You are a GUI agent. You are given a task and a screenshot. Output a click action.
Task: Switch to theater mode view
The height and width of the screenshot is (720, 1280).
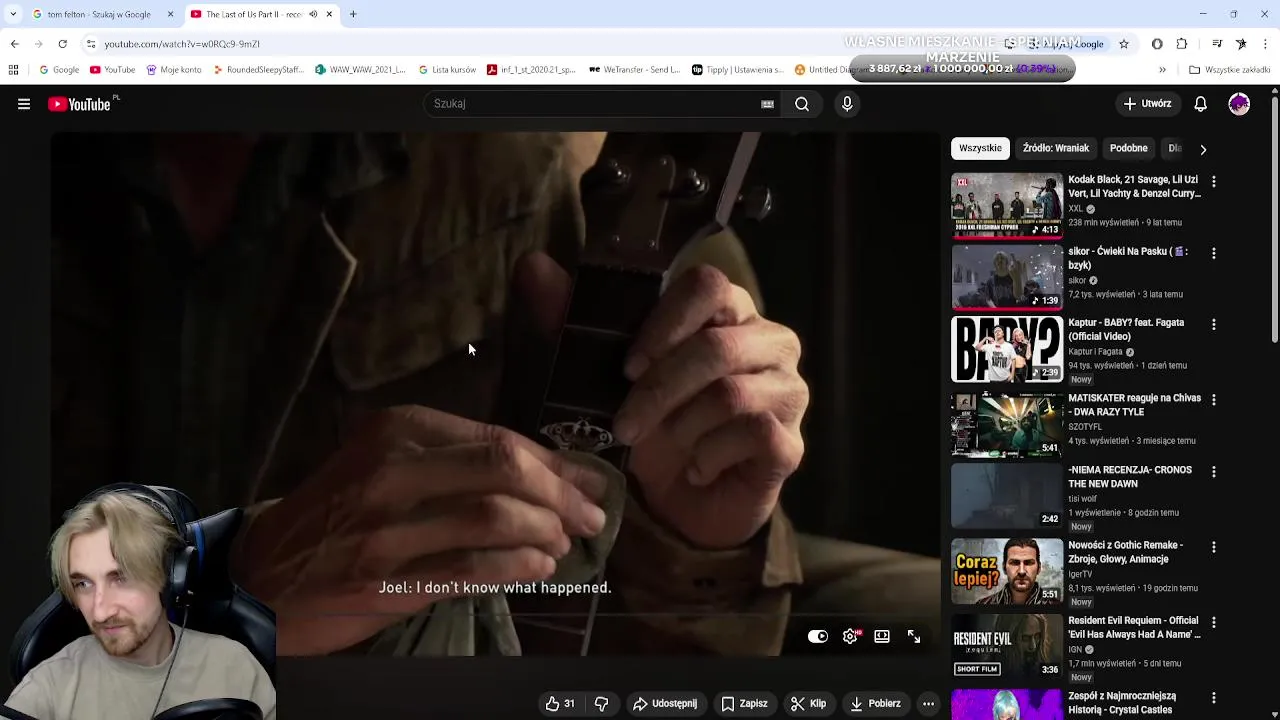coord(882,637)
